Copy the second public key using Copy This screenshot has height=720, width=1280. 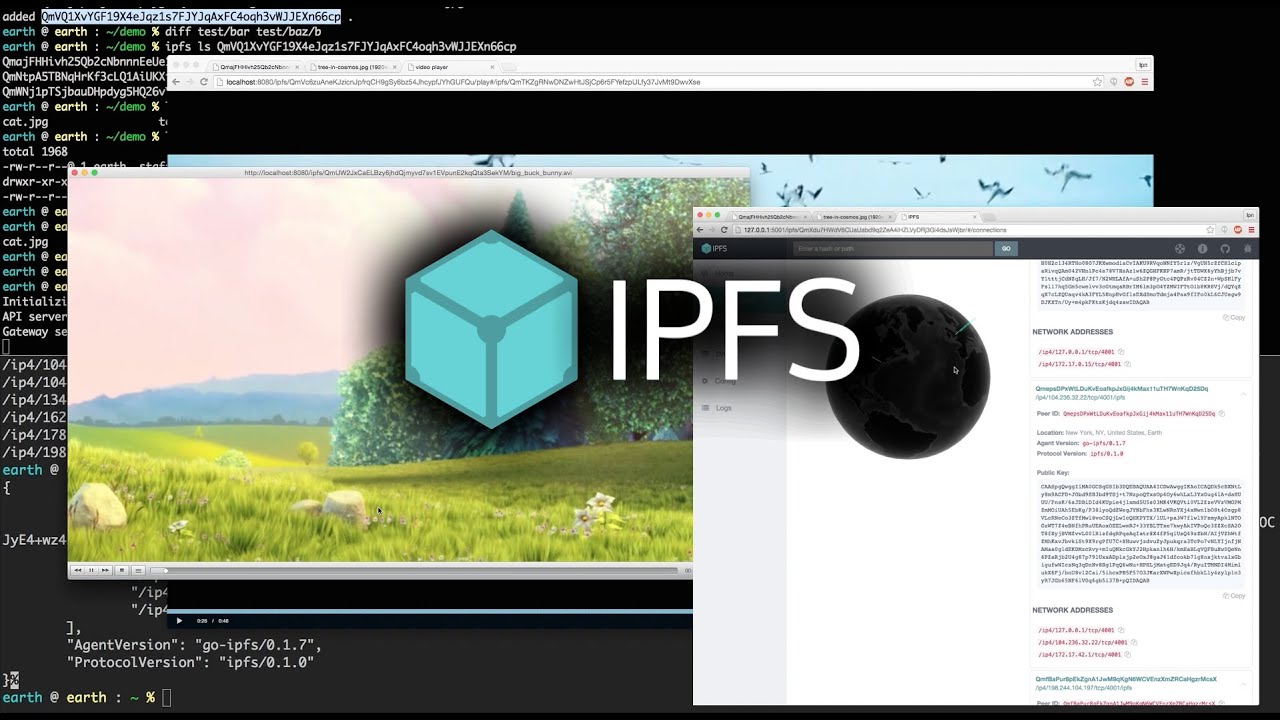click(1234, 595)
